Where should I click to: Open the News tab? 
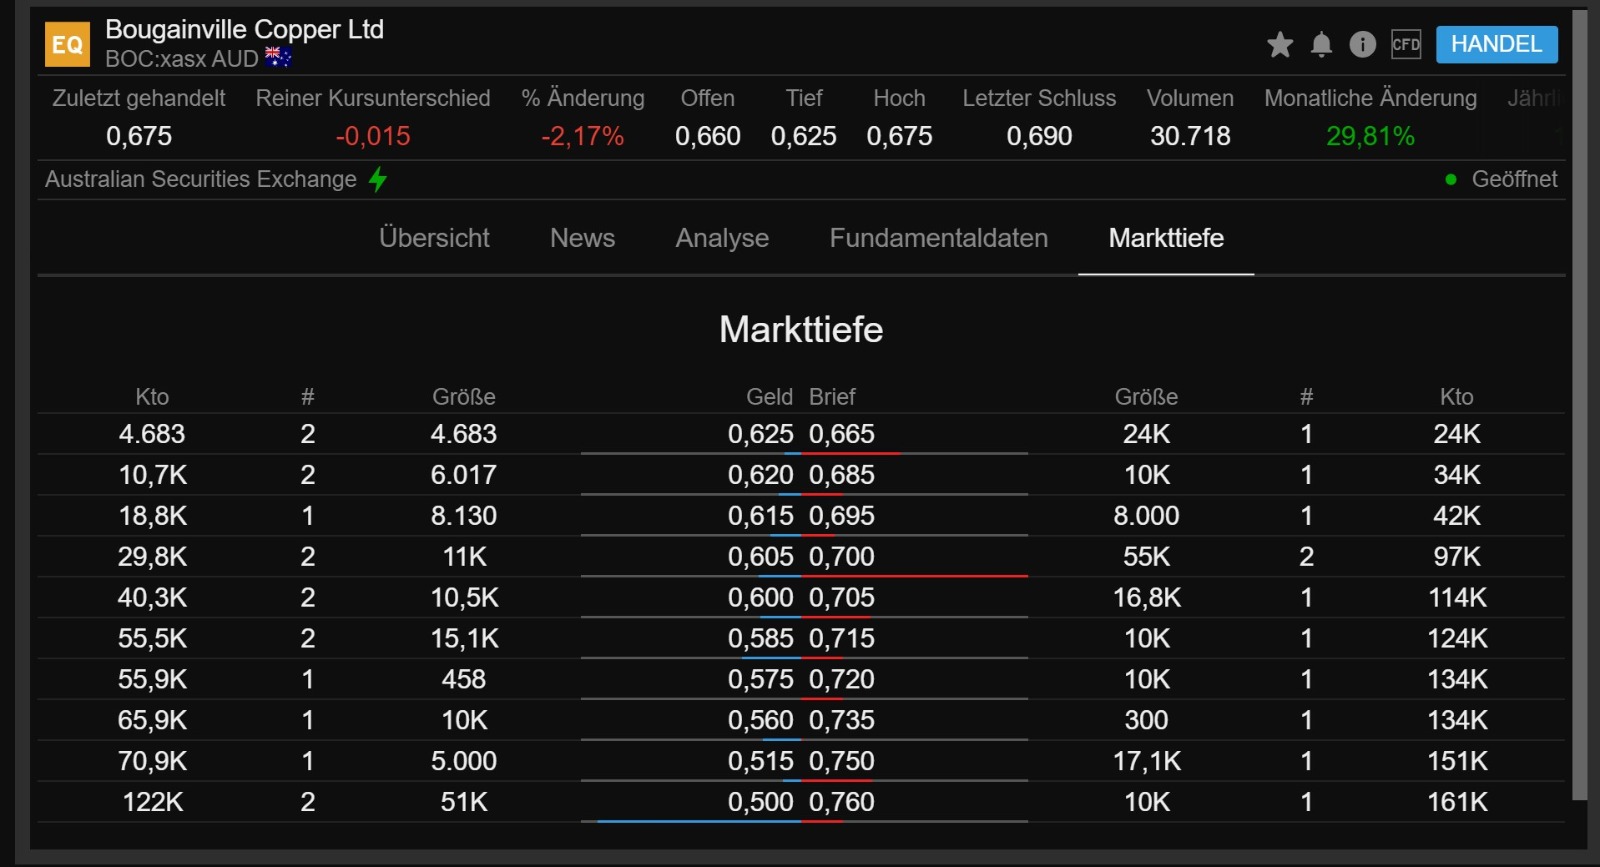point(582,238)
